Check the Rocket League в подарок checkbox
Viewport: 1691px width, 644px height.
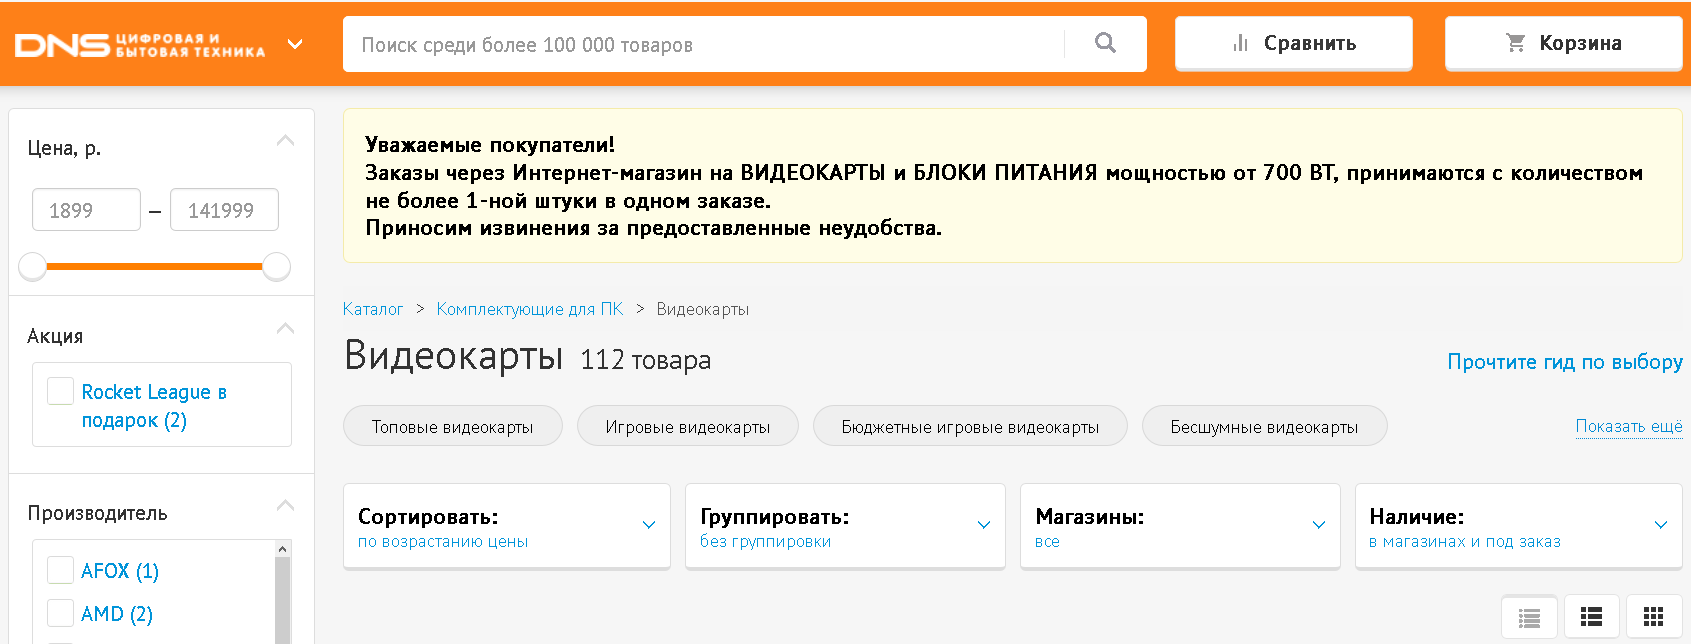click(x=60, y=391)
